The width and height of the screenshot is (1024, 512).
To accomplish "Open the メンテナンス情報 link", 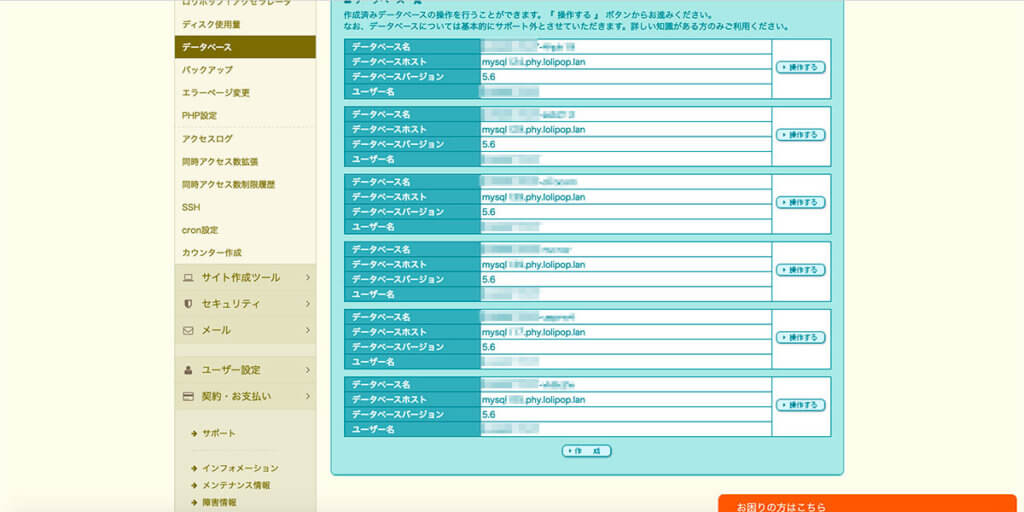I will [x=236, y=485].
